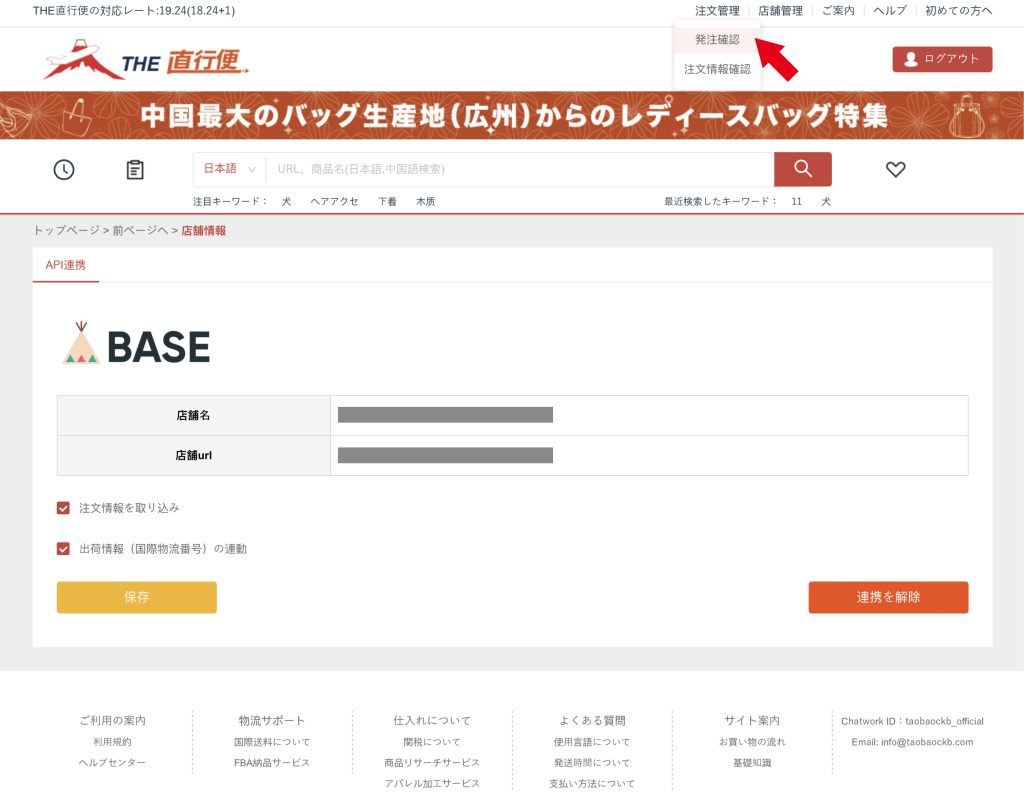Open the clipboard order list icon
Screen dimensions: 1024x792
pyautogui.click(x=135, y=170)
